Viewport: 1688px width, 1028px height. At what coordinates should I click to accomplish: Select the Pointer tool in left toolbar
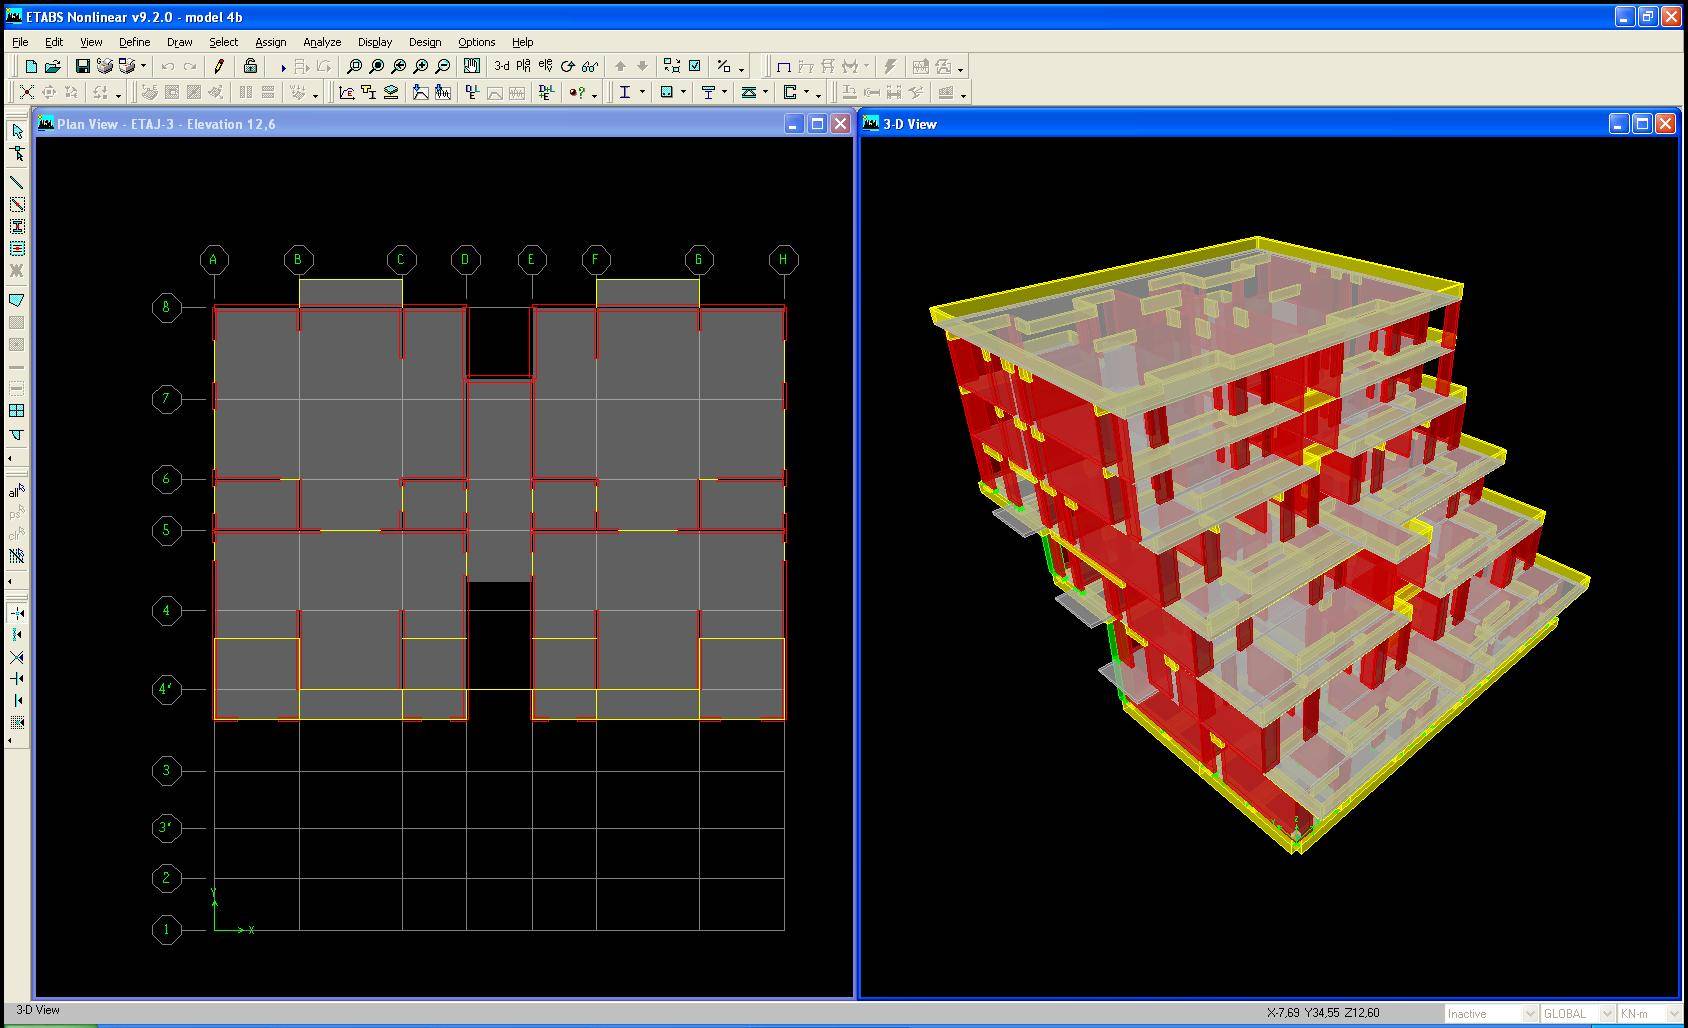(17, 131)
